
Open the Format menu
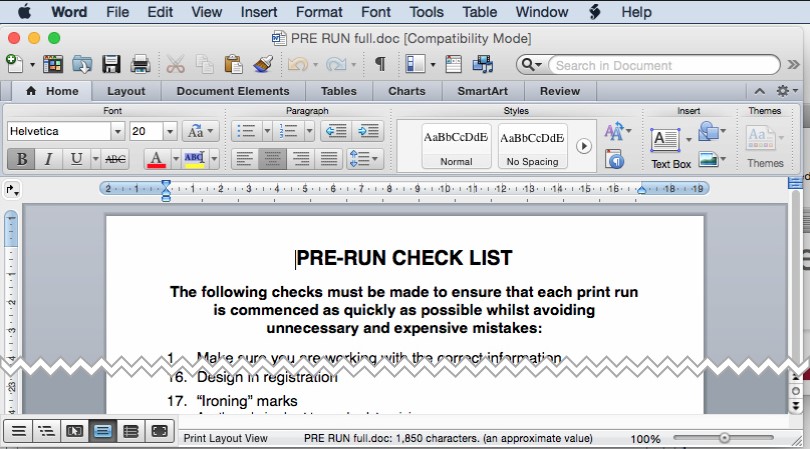[x=319, y=12]
